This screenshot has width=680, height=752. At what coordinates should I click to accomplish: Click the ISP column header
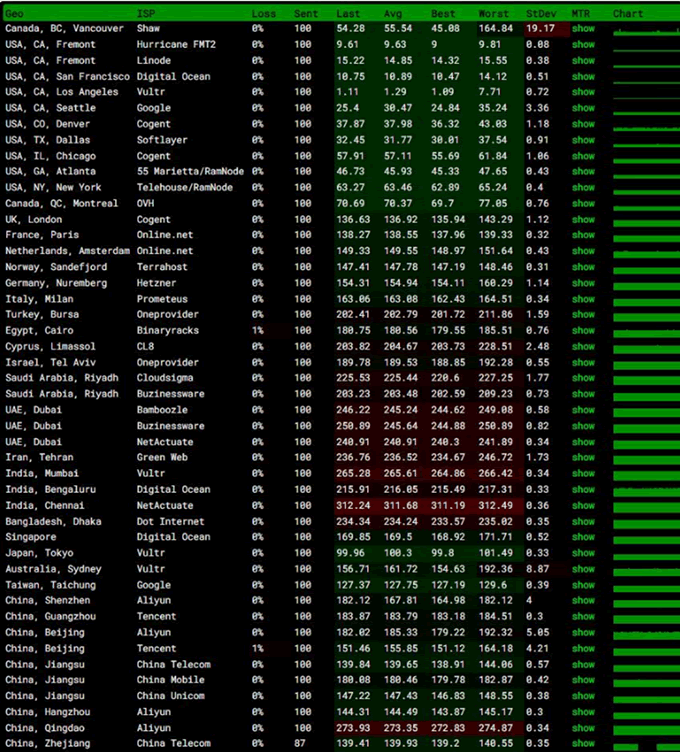tap(146, 14)
